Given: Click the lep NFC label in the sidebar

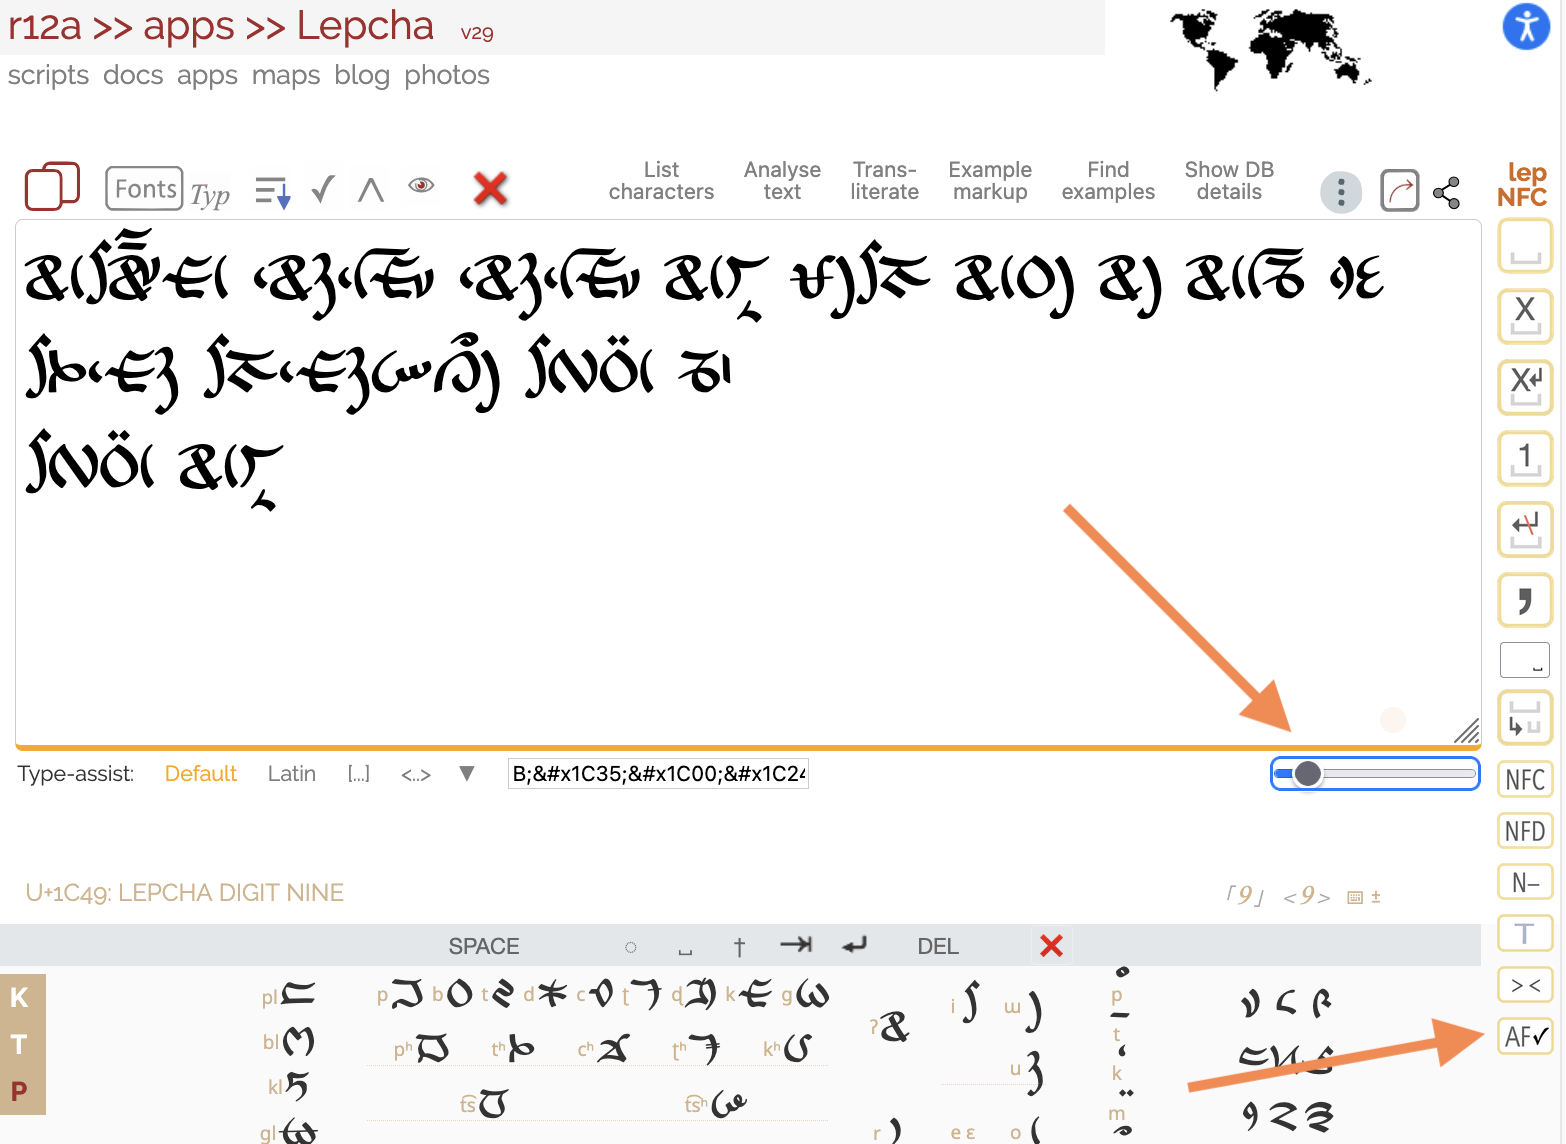Looking at the screenshot, I should click(x=1523, y=184).
